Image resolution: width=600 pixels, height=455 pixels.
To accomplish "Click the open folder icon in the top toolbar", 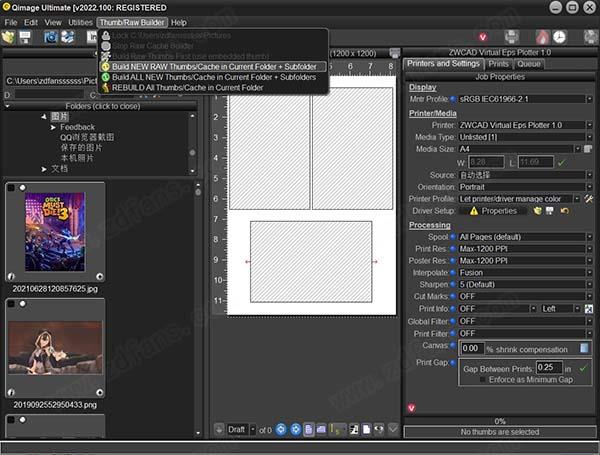I will [x=8, y=37].
